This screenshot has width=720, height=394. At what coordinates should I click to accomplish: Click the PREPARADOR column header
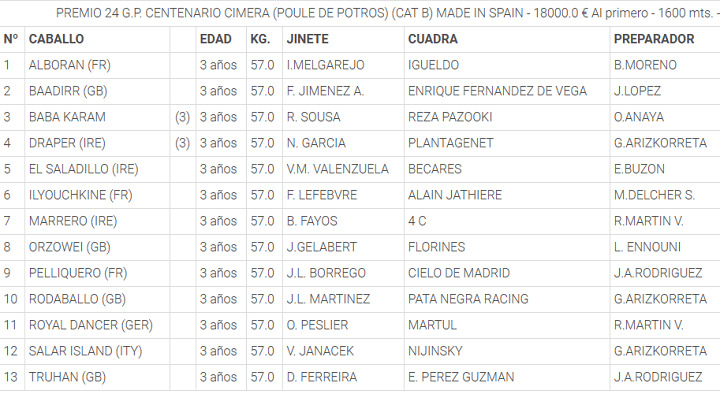click(x=654, y=39)
